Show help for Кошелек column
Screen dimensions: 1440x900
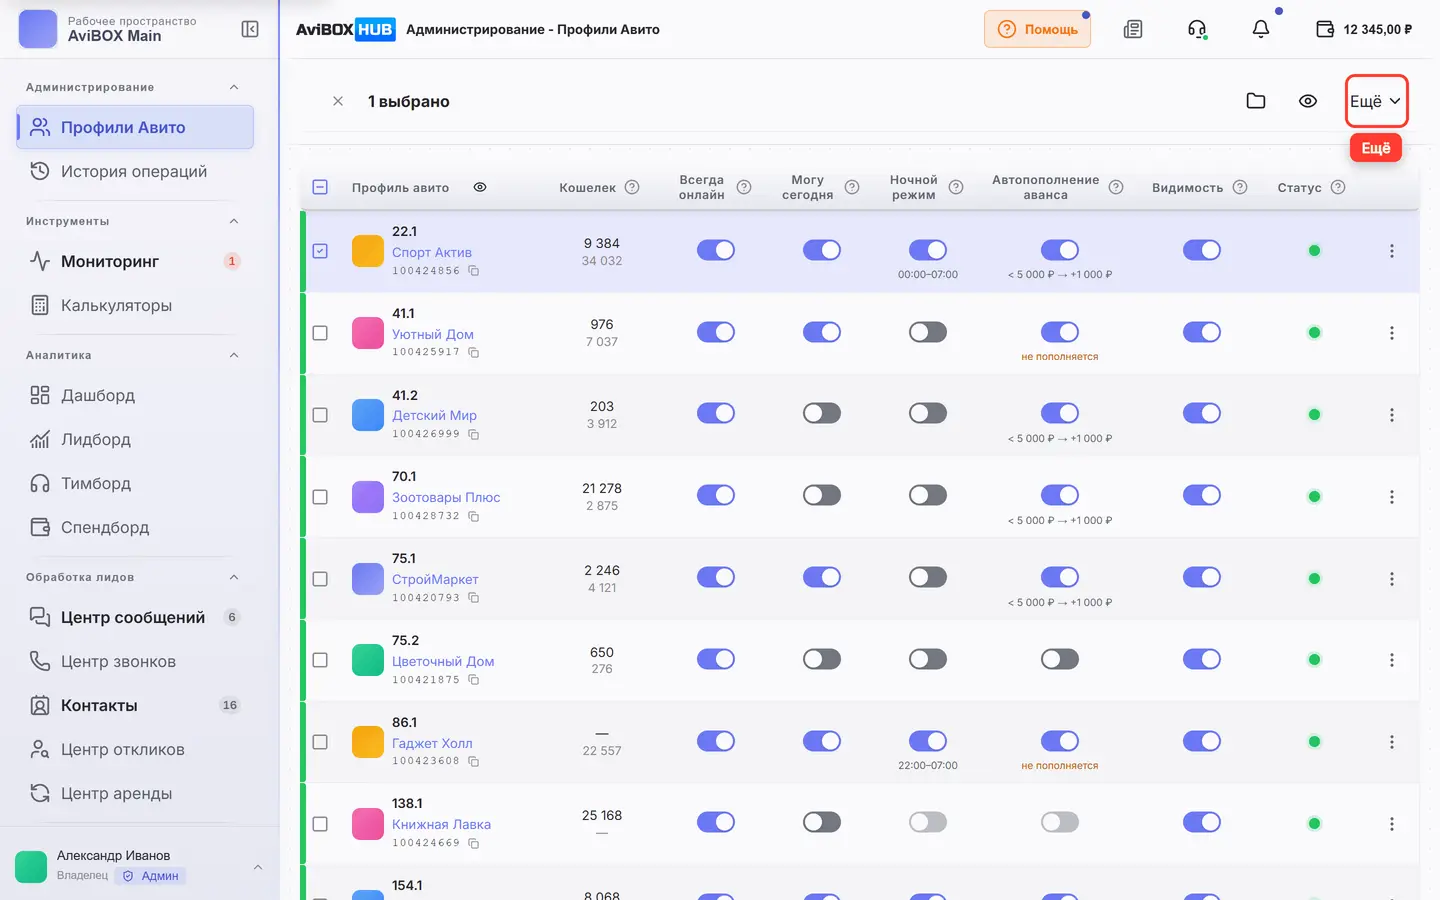(632, 187)
